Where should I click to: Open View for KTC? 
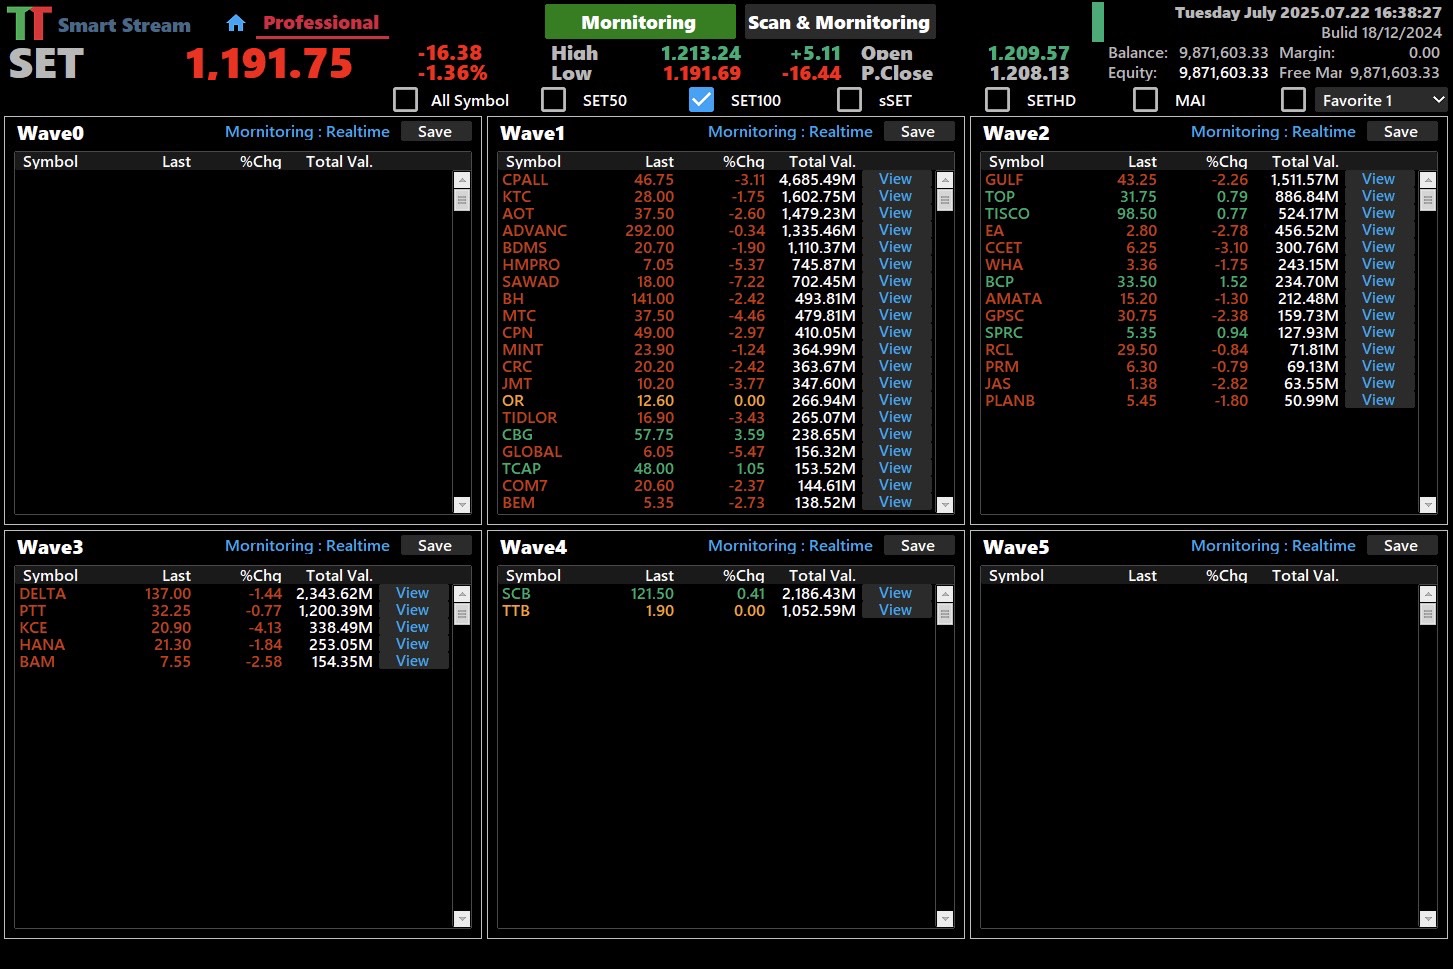coord(896,197)
